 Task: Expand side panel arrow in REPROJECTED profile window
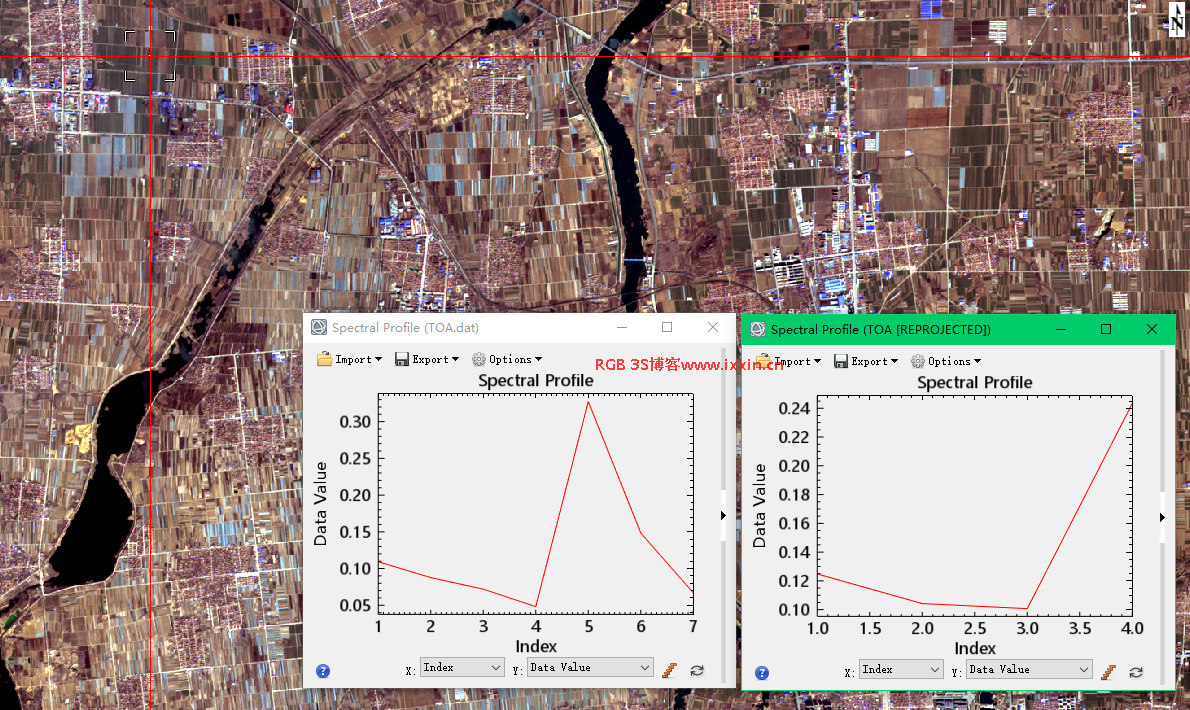tap(1162, 517)
